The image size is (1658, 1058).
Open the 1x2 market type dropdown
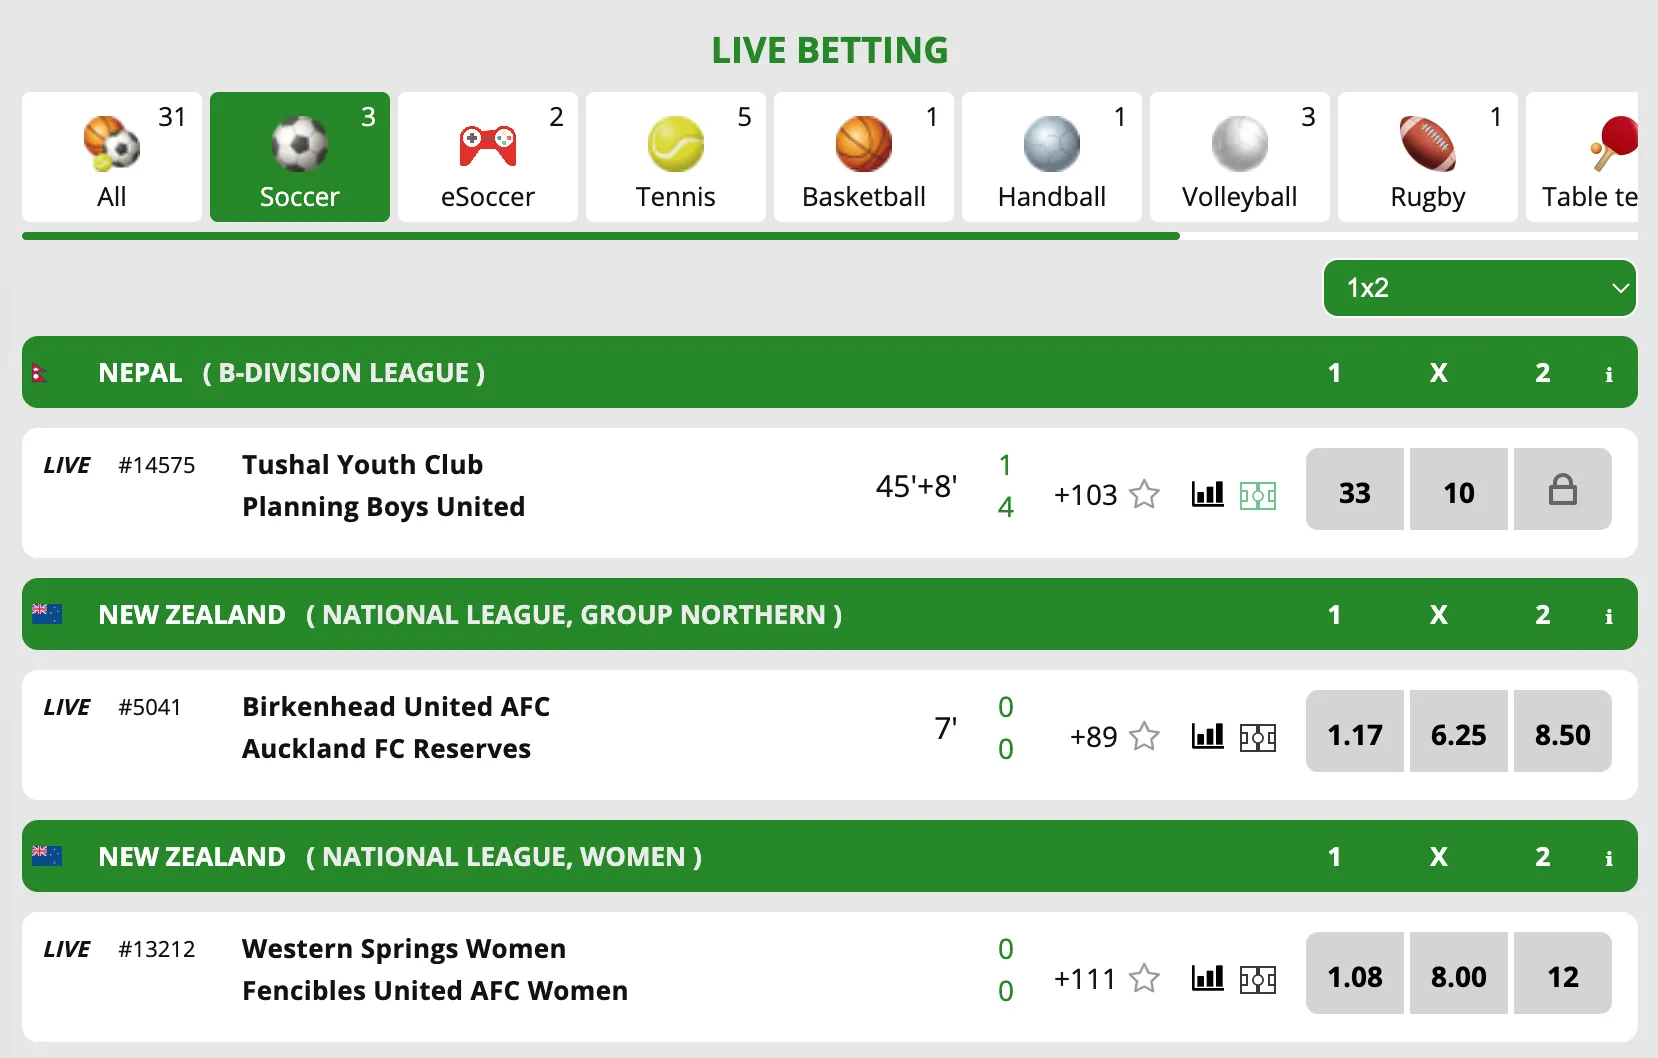coord(1479,288)
